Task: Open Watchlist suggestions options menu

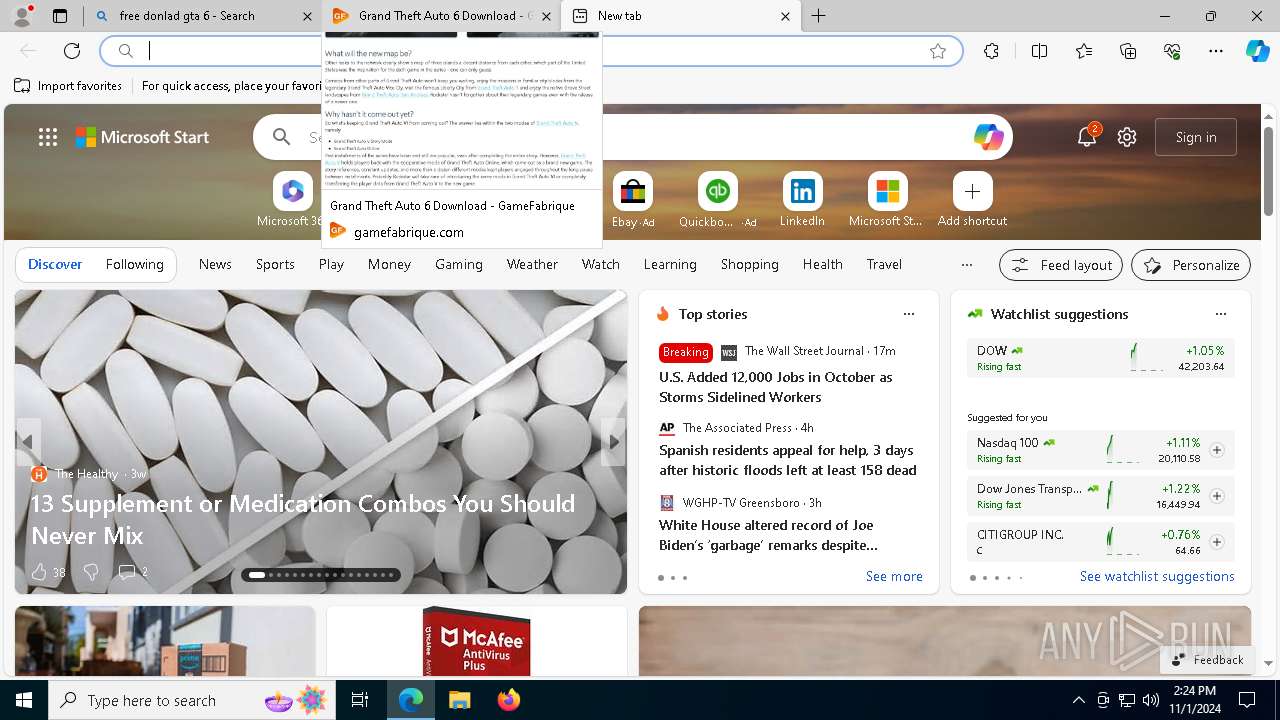Action: click(1221, 314)
